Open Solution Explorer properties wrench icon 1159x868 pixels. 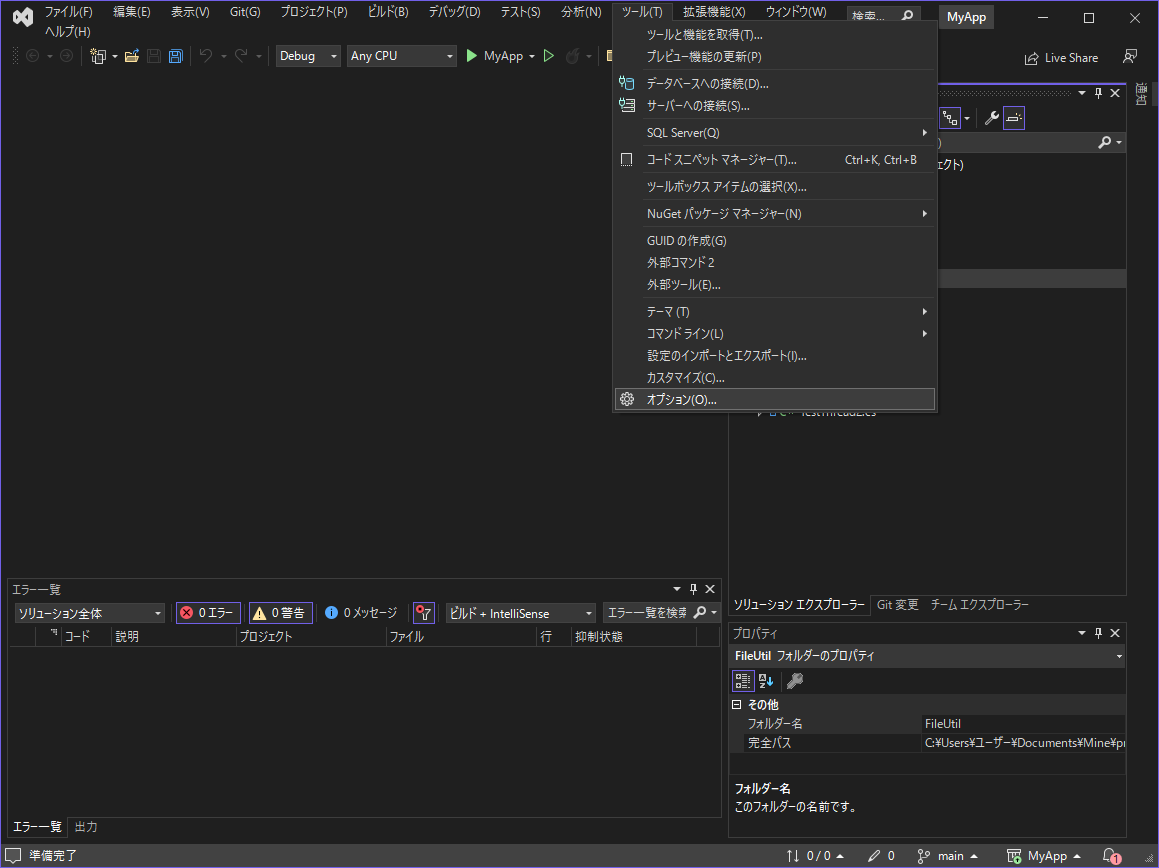pyautogui.click(x=991, y=117)
